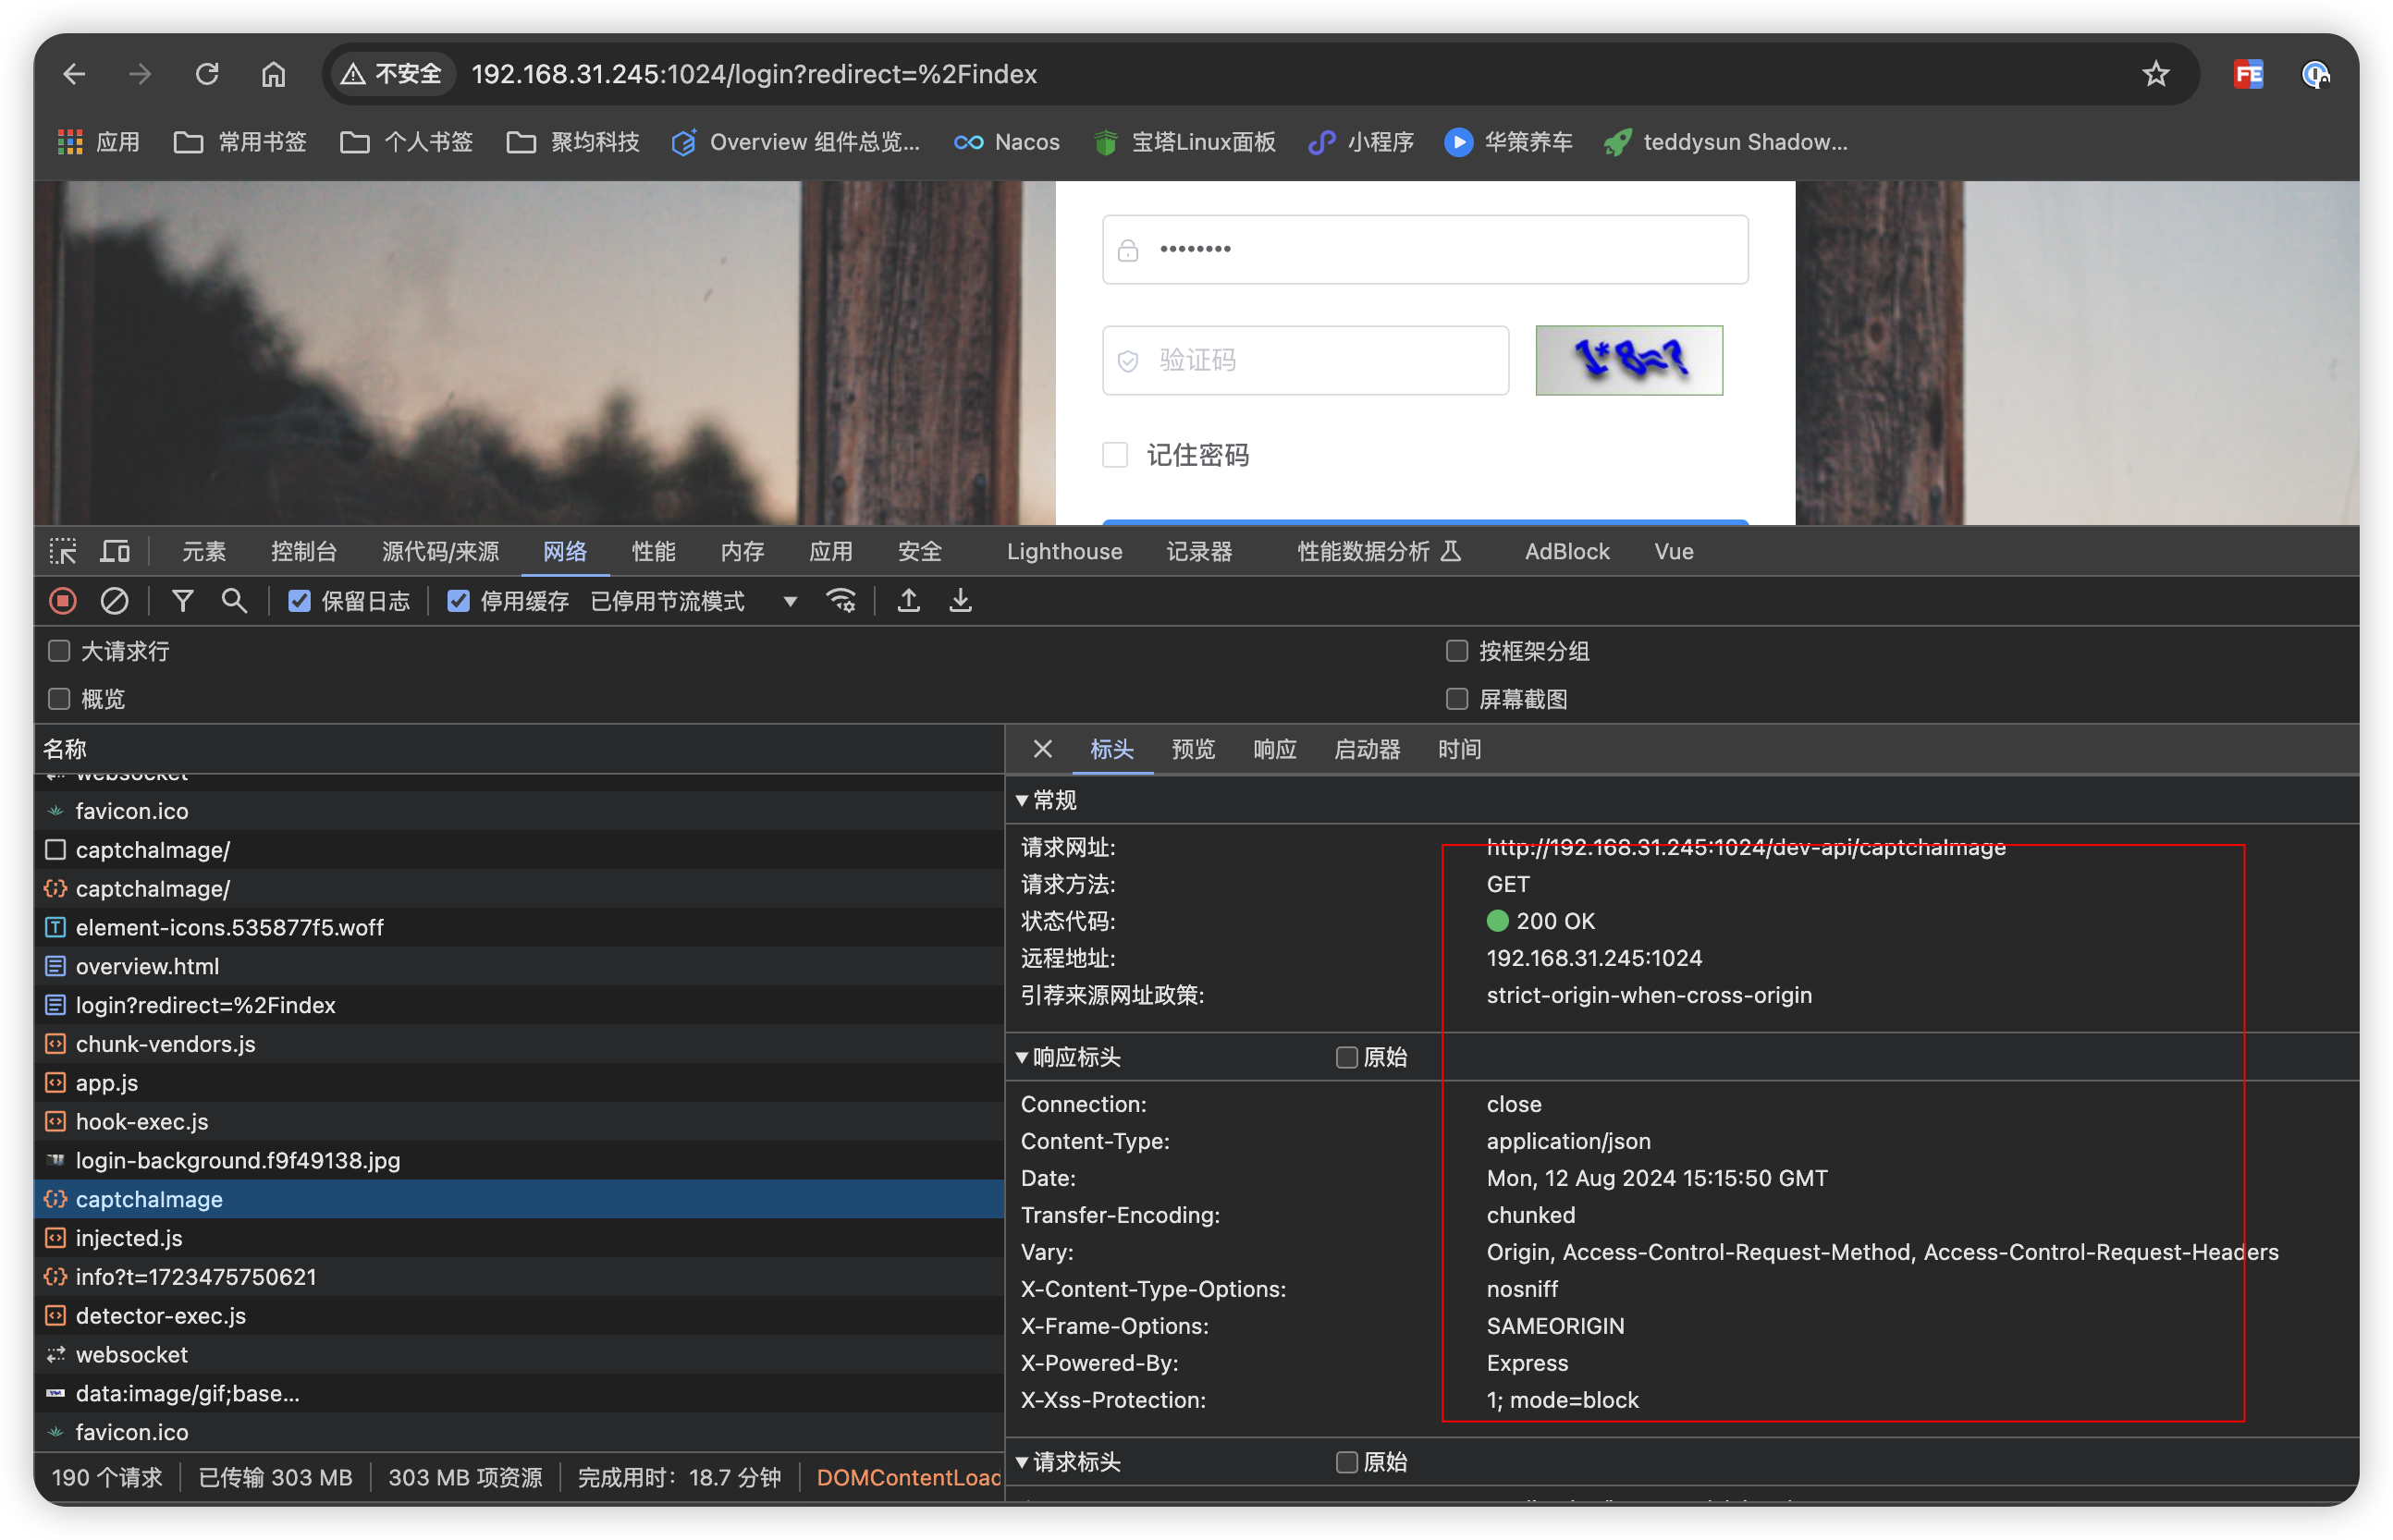Select the login-background.f9f49138.jpg request

(519, 1160)
